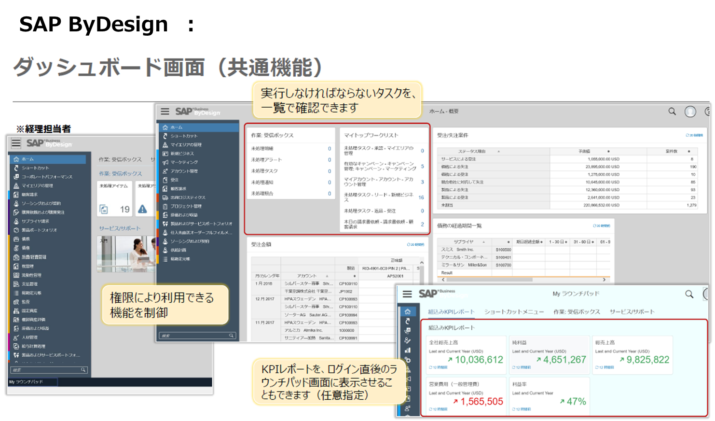Image resolution: width=715 pixels, height=421 pixels.
Task: Click warning triangle icon on alert tile
Action: point(143,209)
